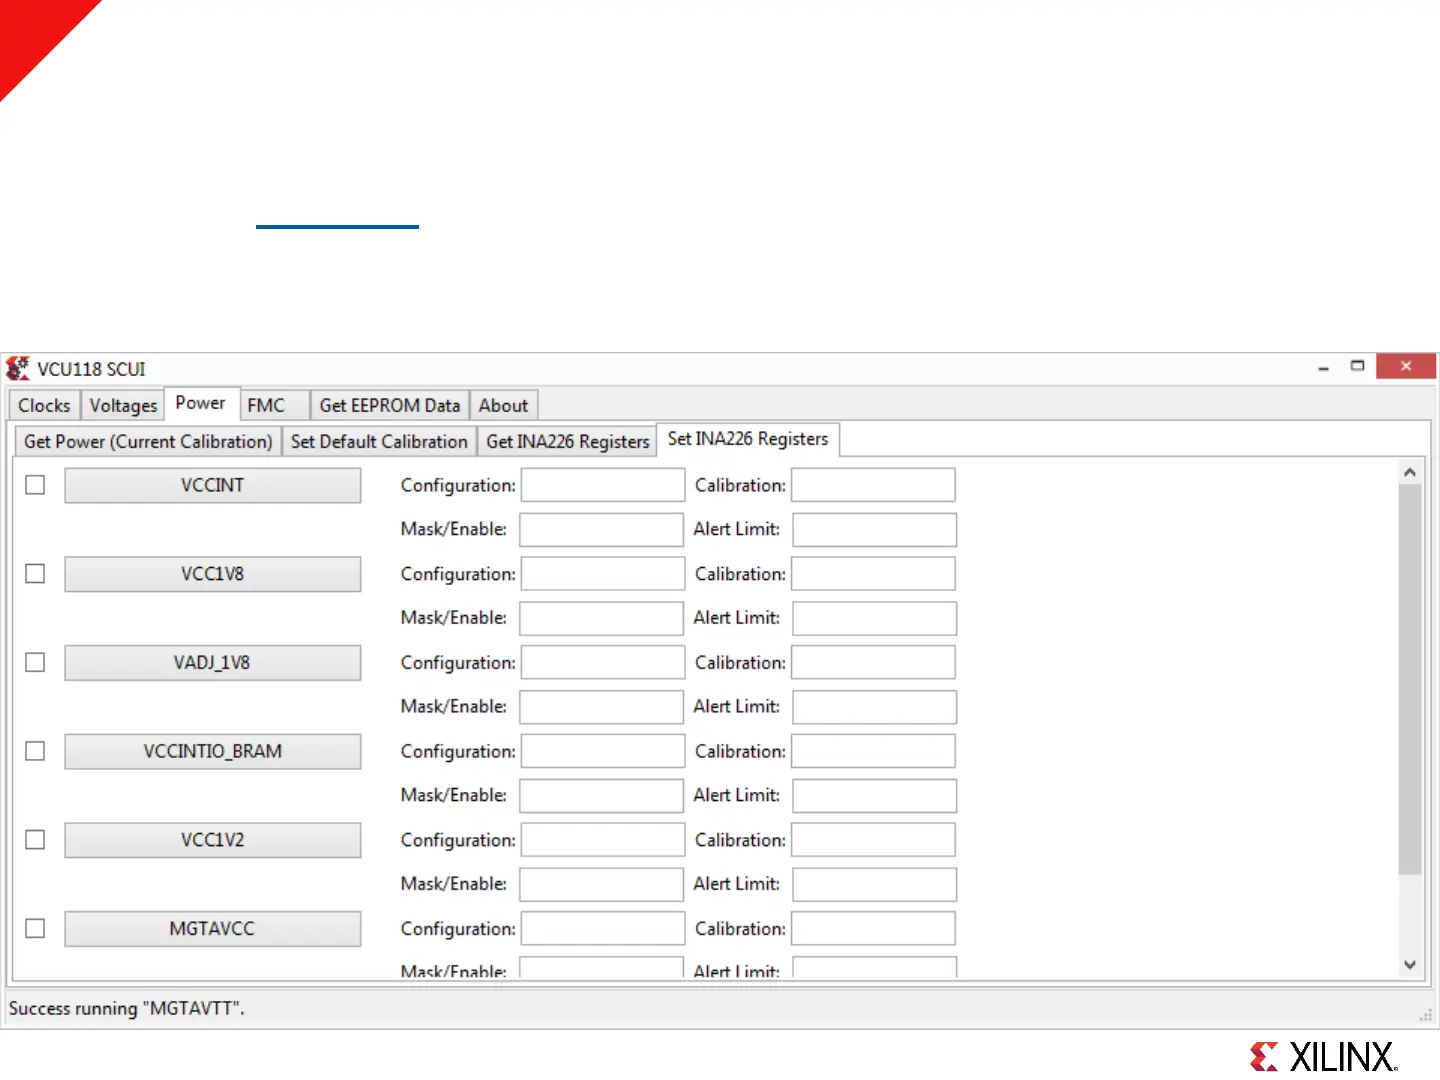The image size is (1440, 1080).
Task: Focus MGTAVCC Calibration input field
Action: [873, 928]
